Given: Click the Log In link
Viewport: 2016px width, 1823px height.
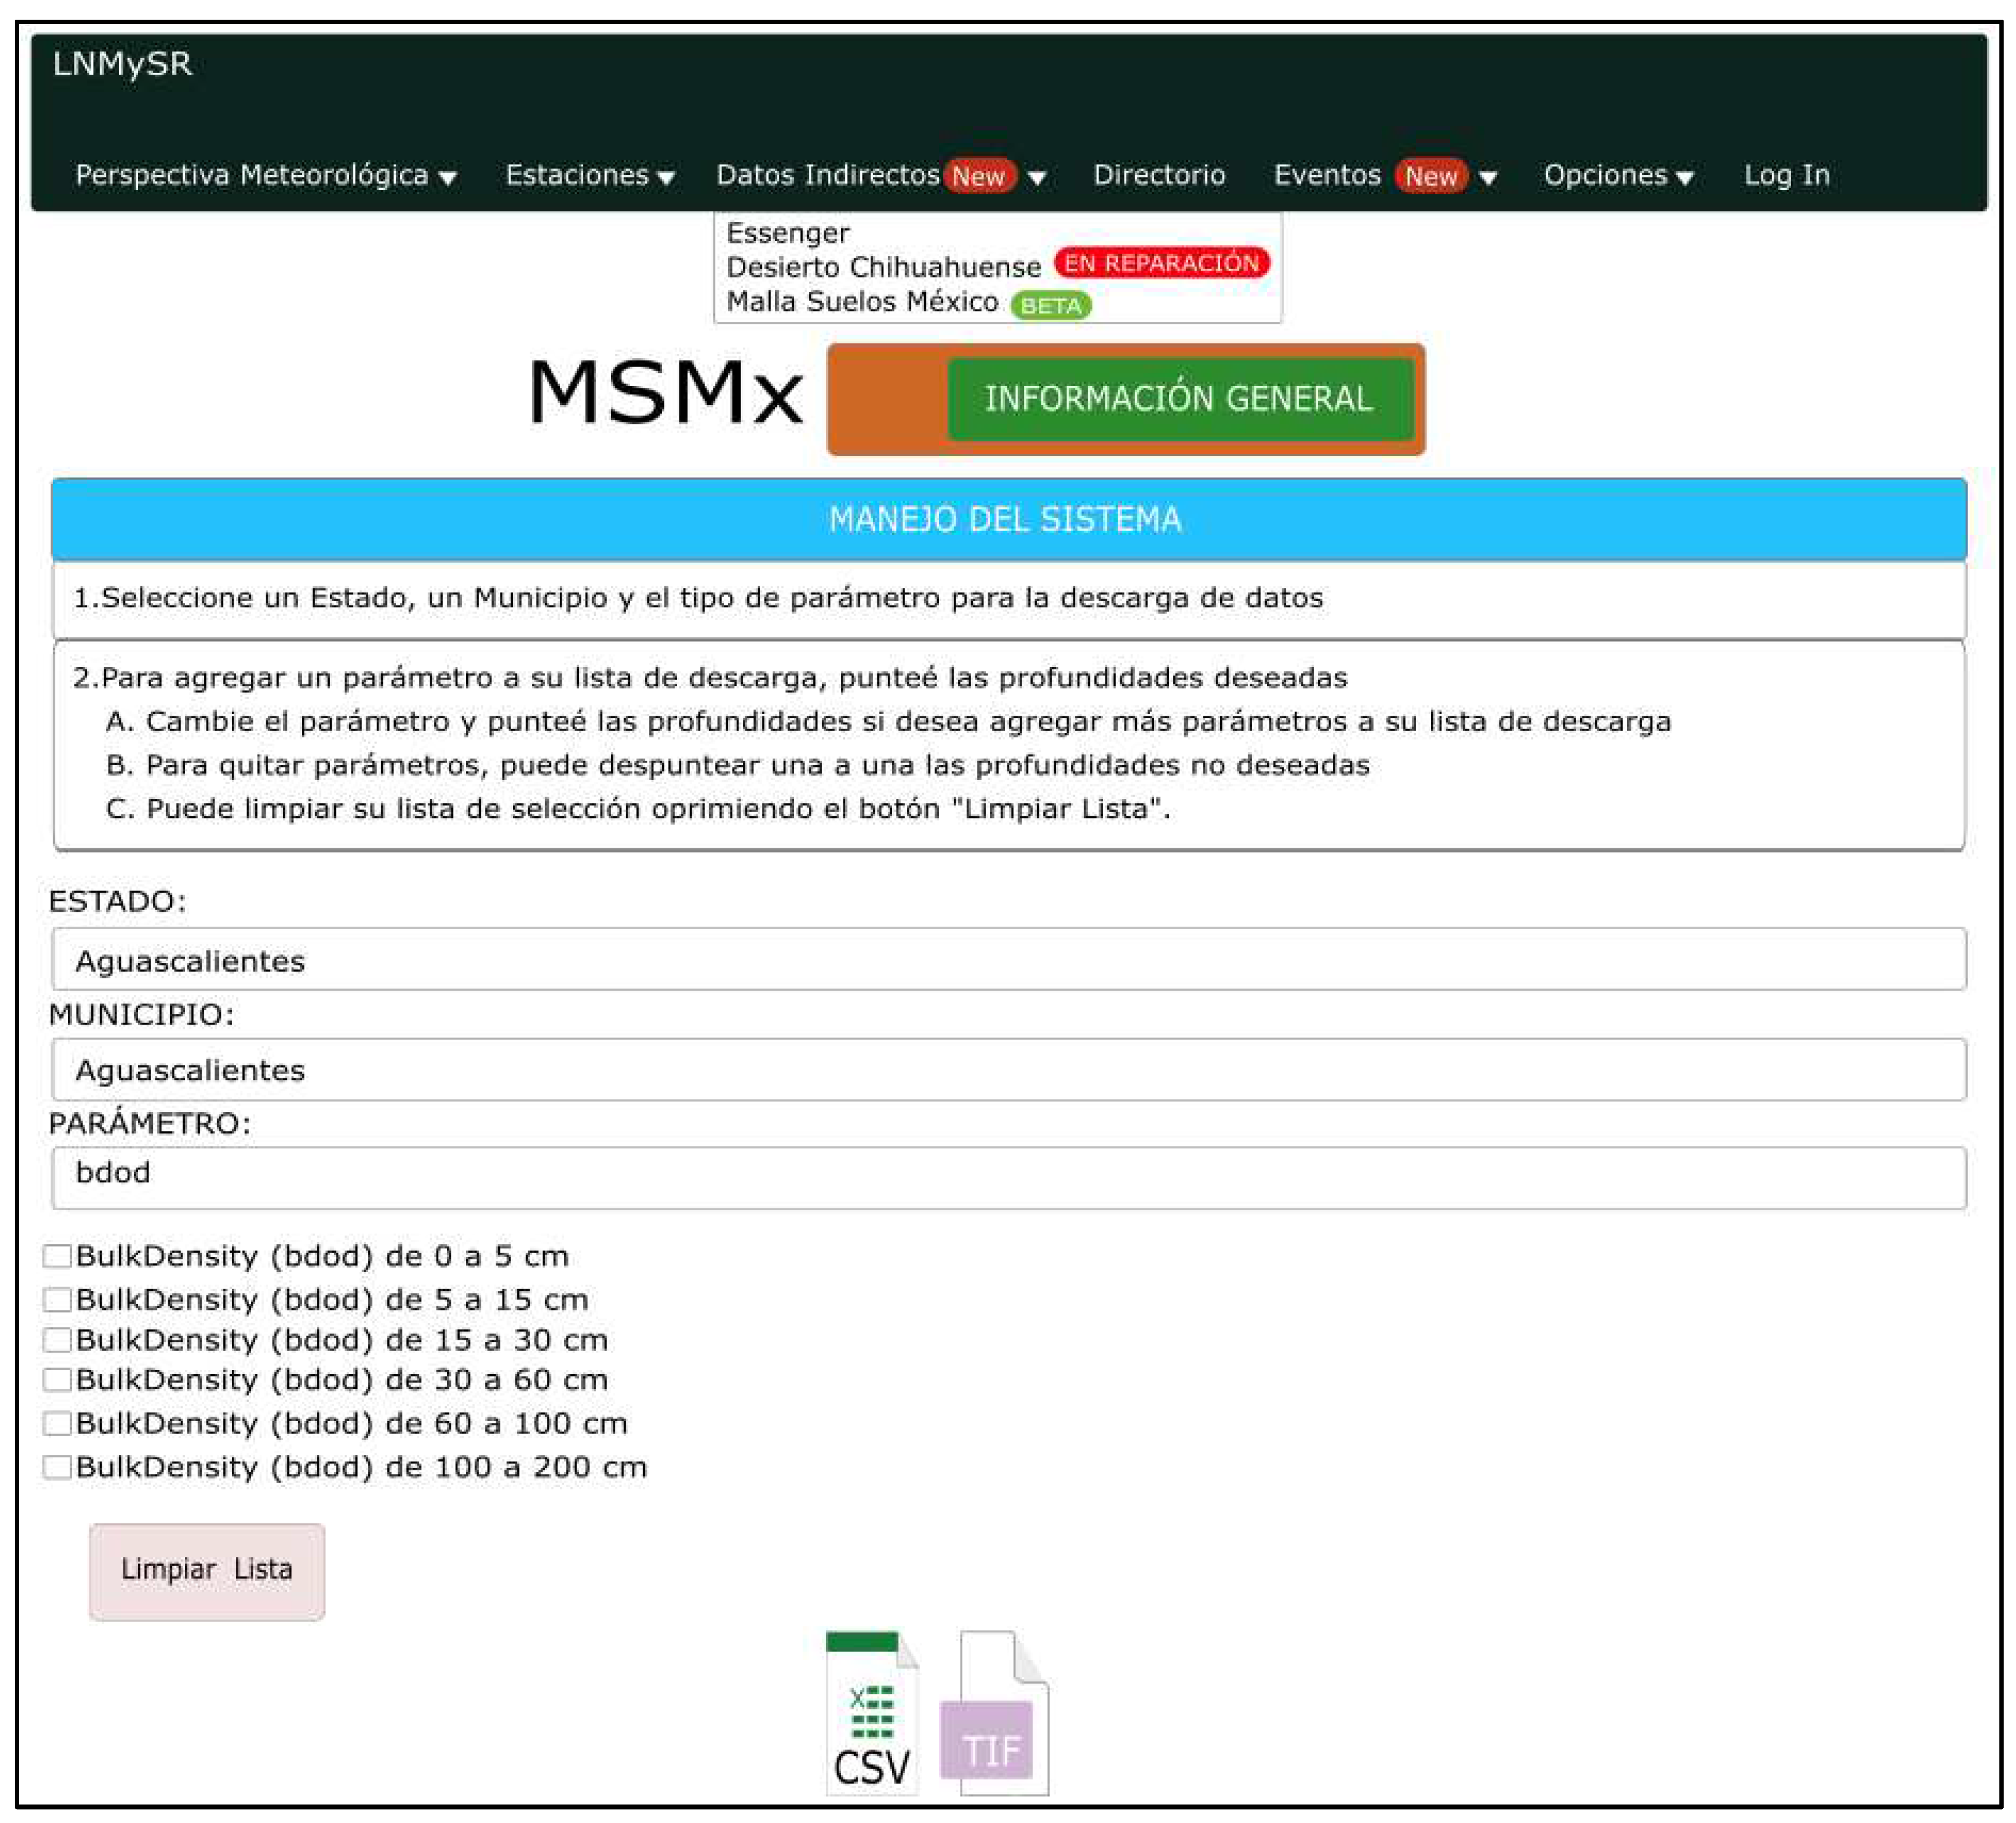Looking at the screenshot, I should (1787, 176).
